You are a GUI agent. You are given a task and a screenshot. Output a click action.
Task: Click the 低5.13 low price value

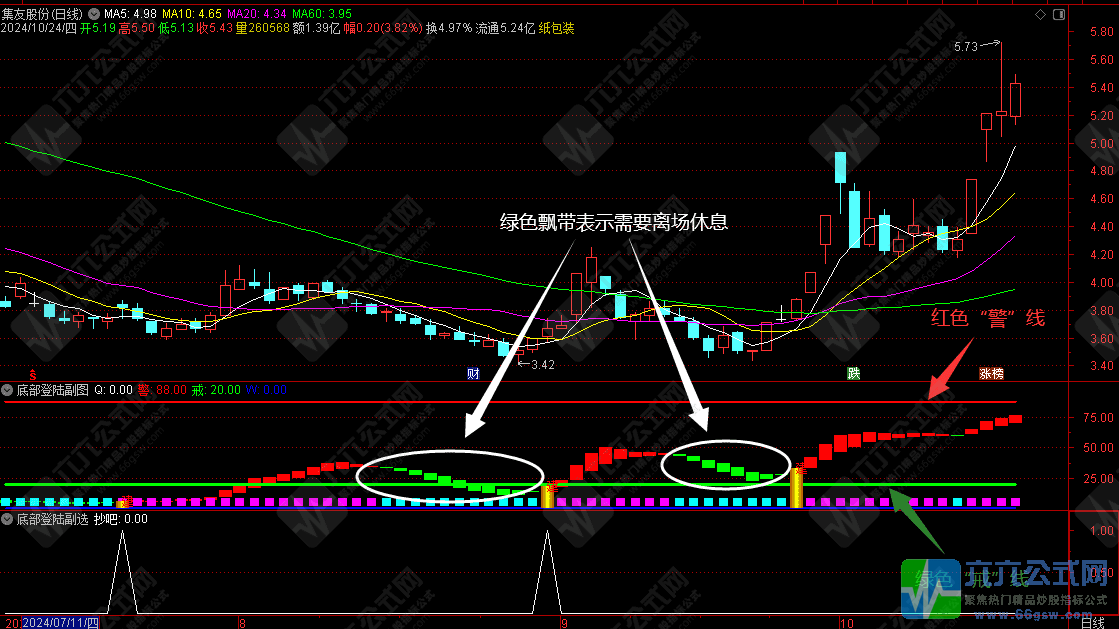pyautogui.click(x=176, y=29)
